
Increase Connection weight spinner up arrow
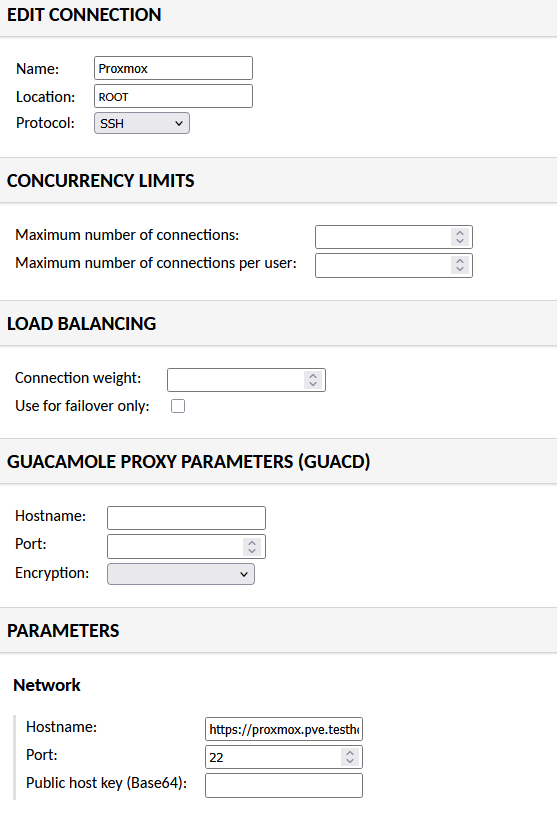[313, 376]
